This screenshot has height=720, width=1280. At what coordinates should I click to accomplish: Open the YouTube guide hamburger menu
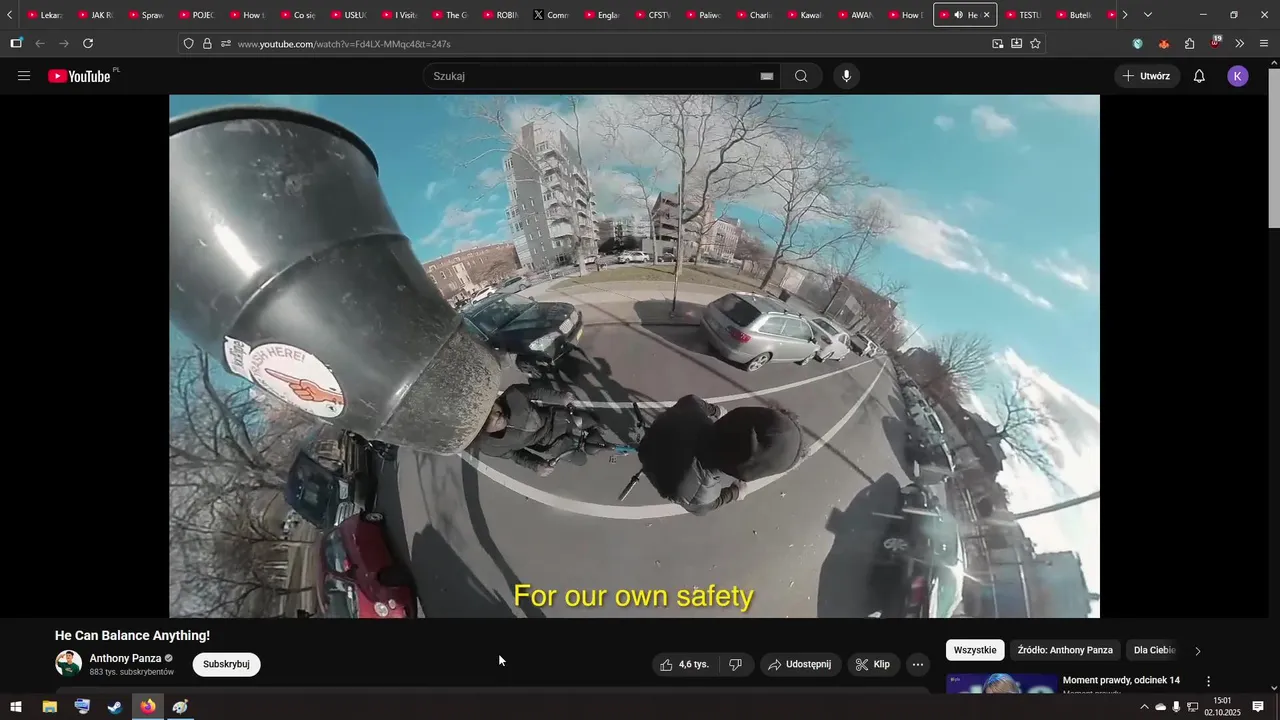tap(24, 76)
